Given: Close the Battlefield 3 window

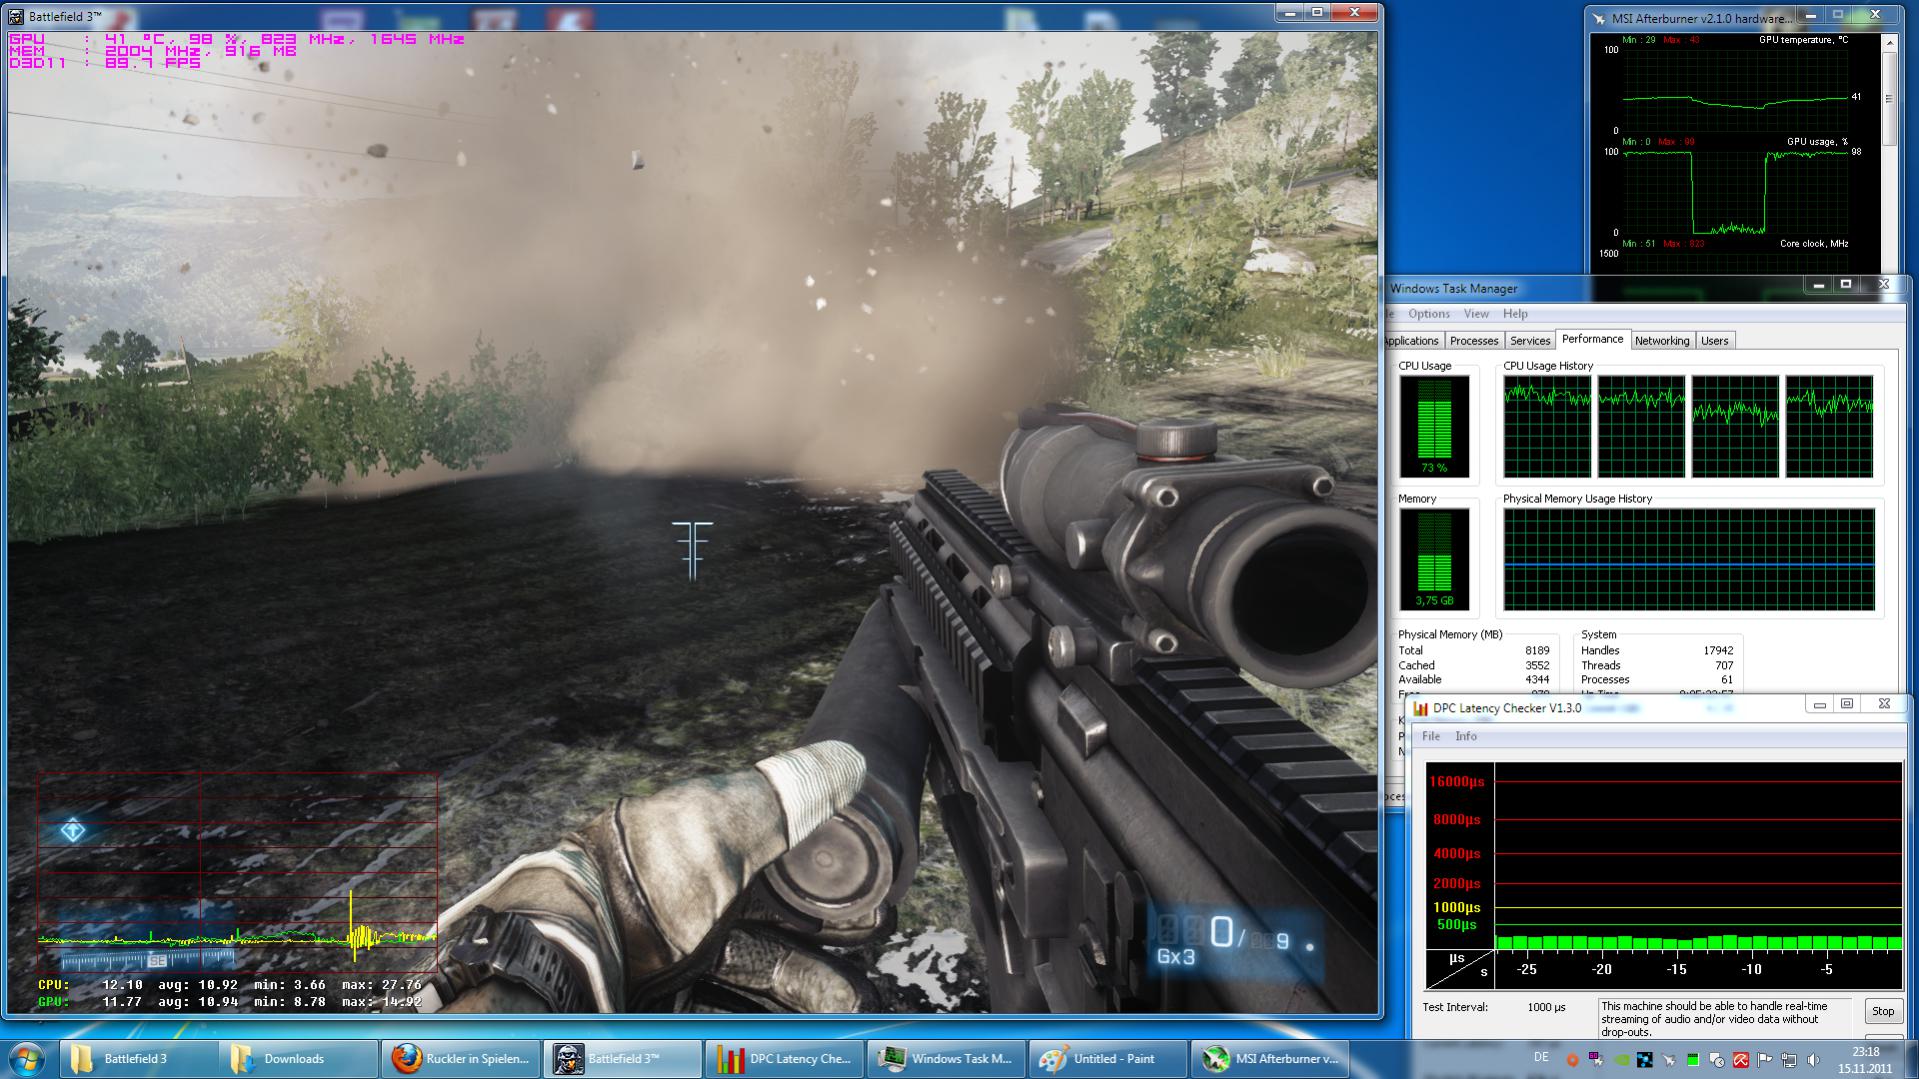Looking at the screenshot, I should pyautogui.click(x=1354, y=13).
